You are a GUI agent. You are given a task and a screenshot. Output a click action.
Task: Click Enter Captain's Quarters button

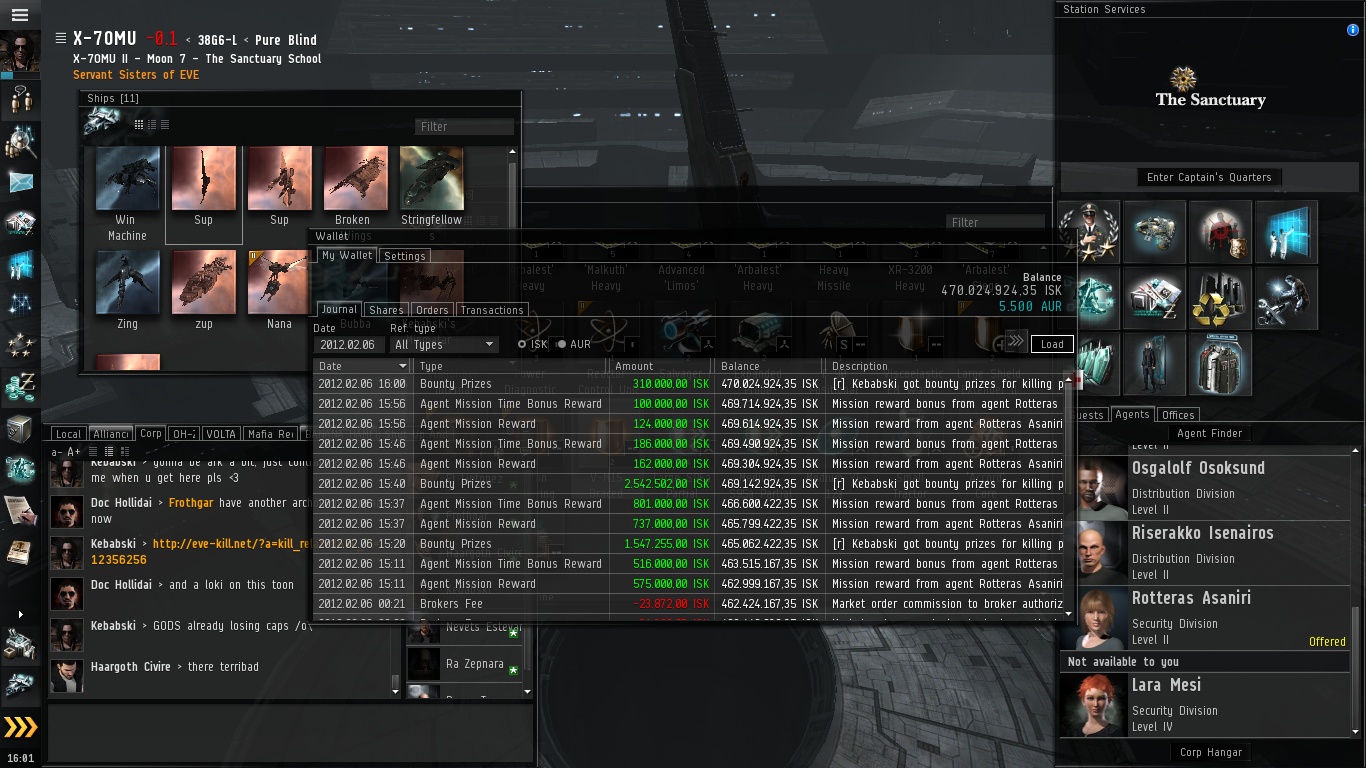pos(1209,177)
